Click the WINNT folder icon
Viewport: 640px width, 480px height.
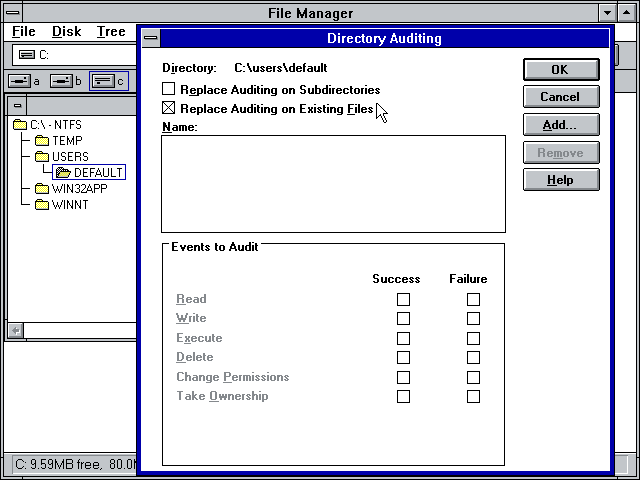click(x=42, y=204)
